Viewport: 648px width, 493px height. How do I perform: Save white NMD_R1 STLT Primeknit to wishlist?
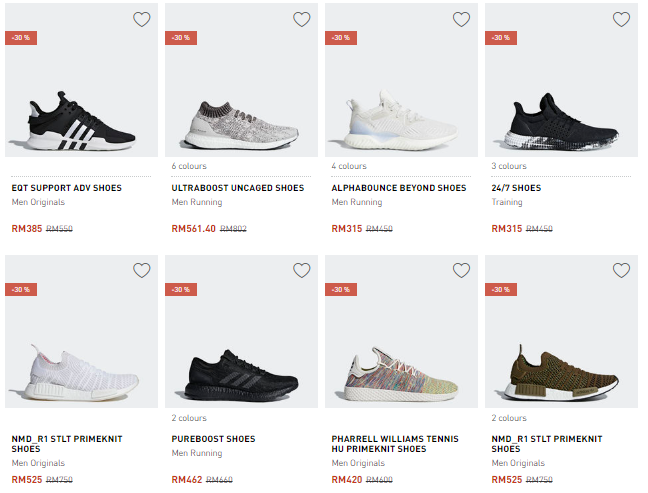click(x=142, y=270)
